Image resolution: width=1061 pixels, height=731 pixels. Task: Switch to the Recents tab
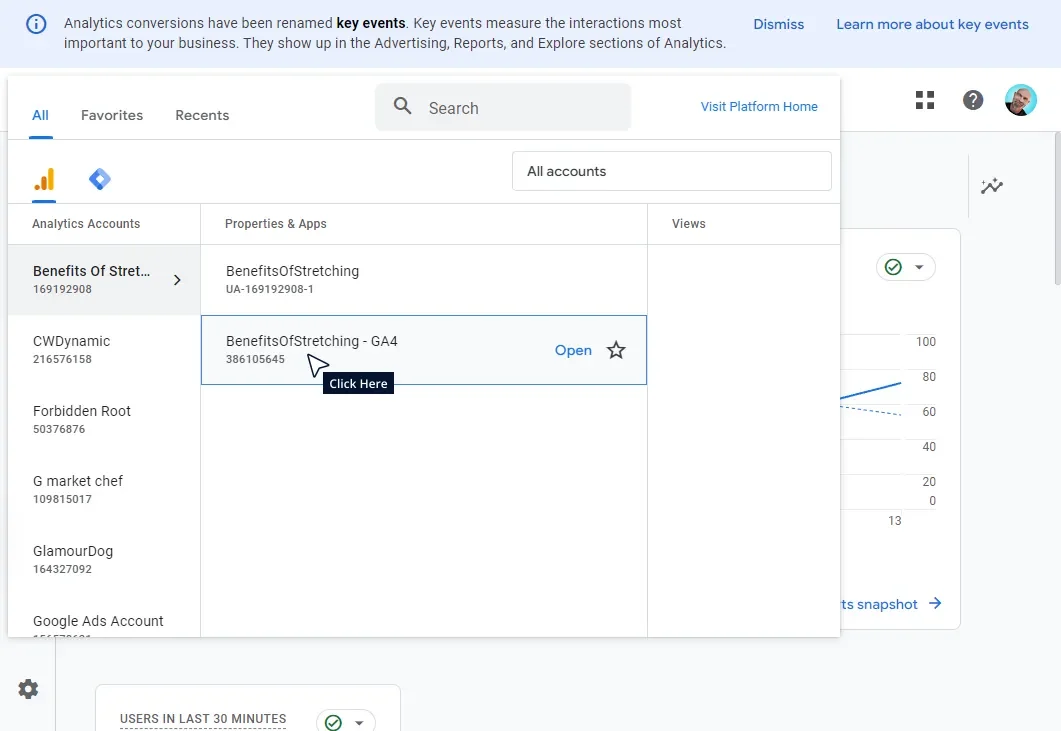click(202, 115)
